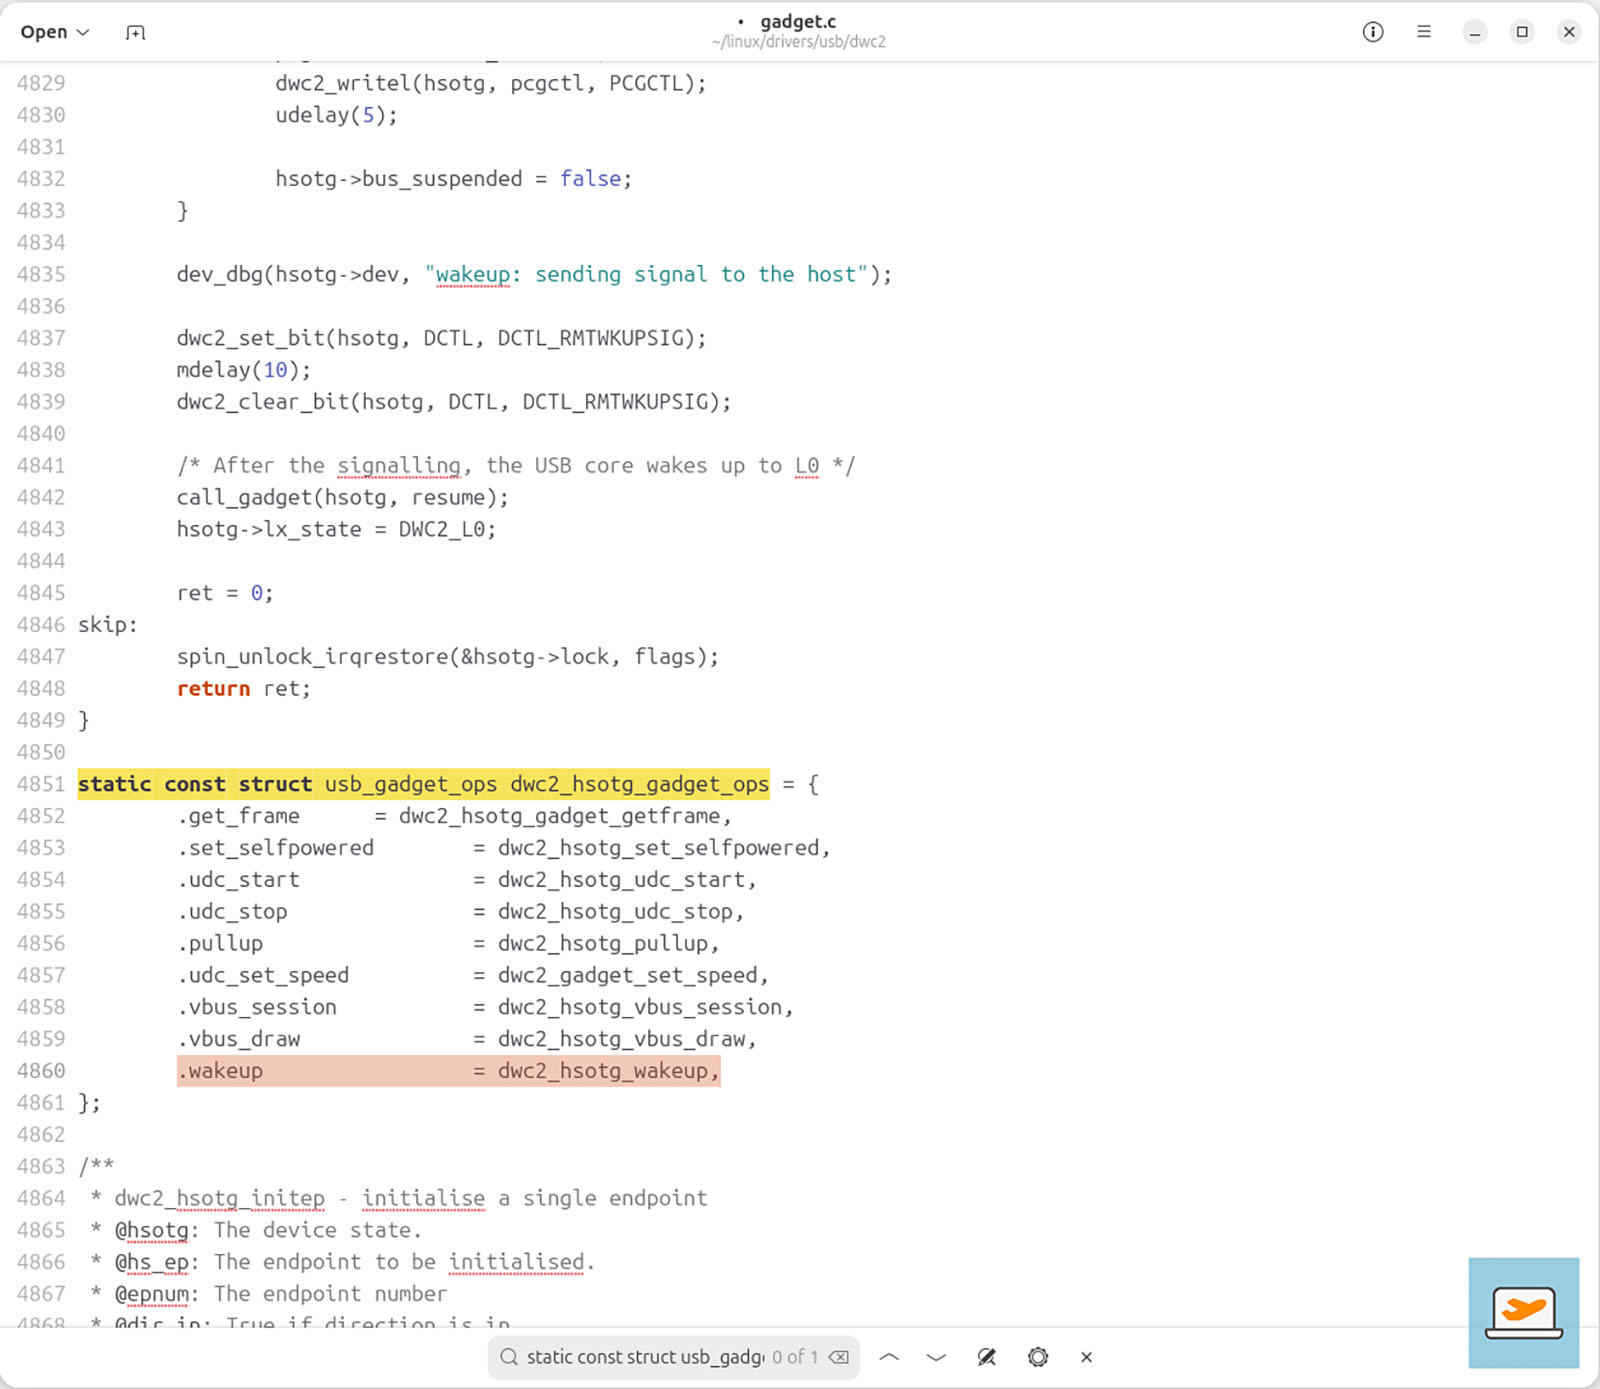This screenshot has width=1600, height=1389.
Task: Click 'dwc2_hsotg_gadget_getframe' on line 4852
Action: tap(559, 816)
